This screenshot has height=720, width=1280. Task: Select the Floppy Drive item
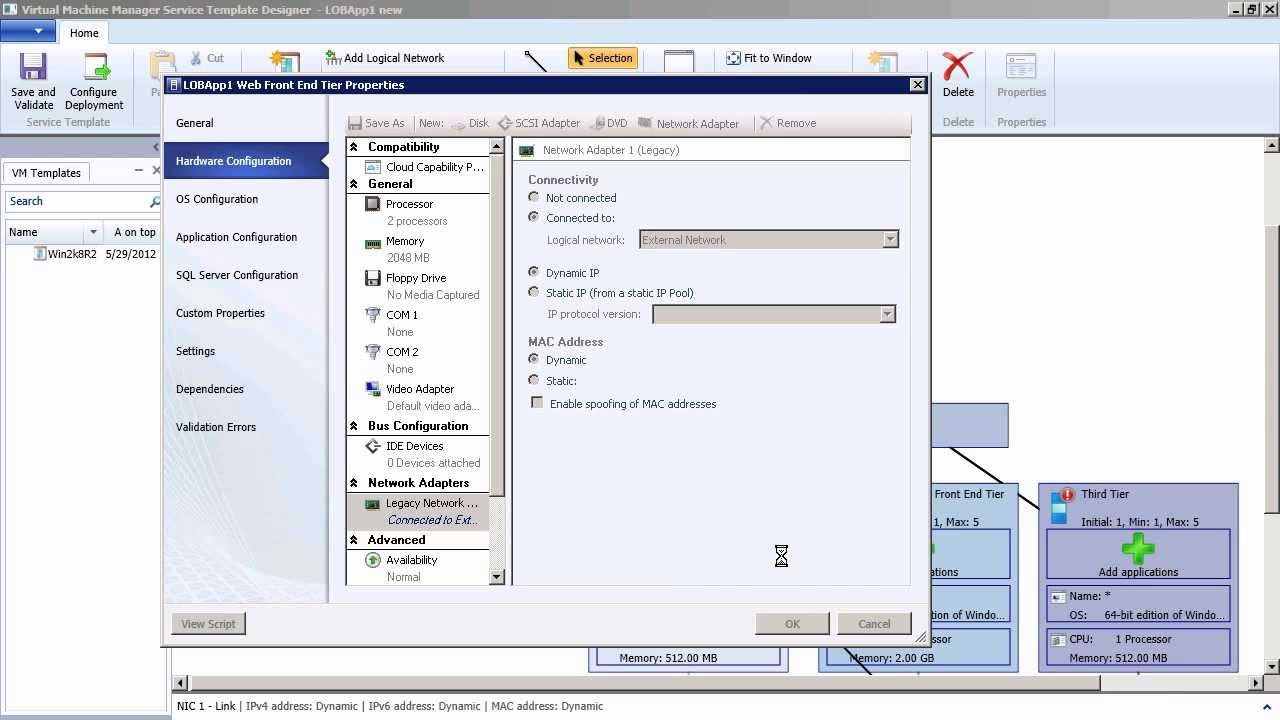(418, 286)
